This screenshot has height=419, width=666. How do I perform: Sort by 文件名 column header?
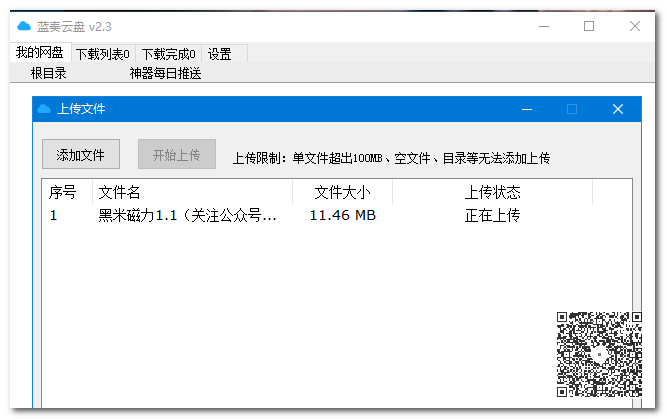pyautogui.click(x=192, y=193)
